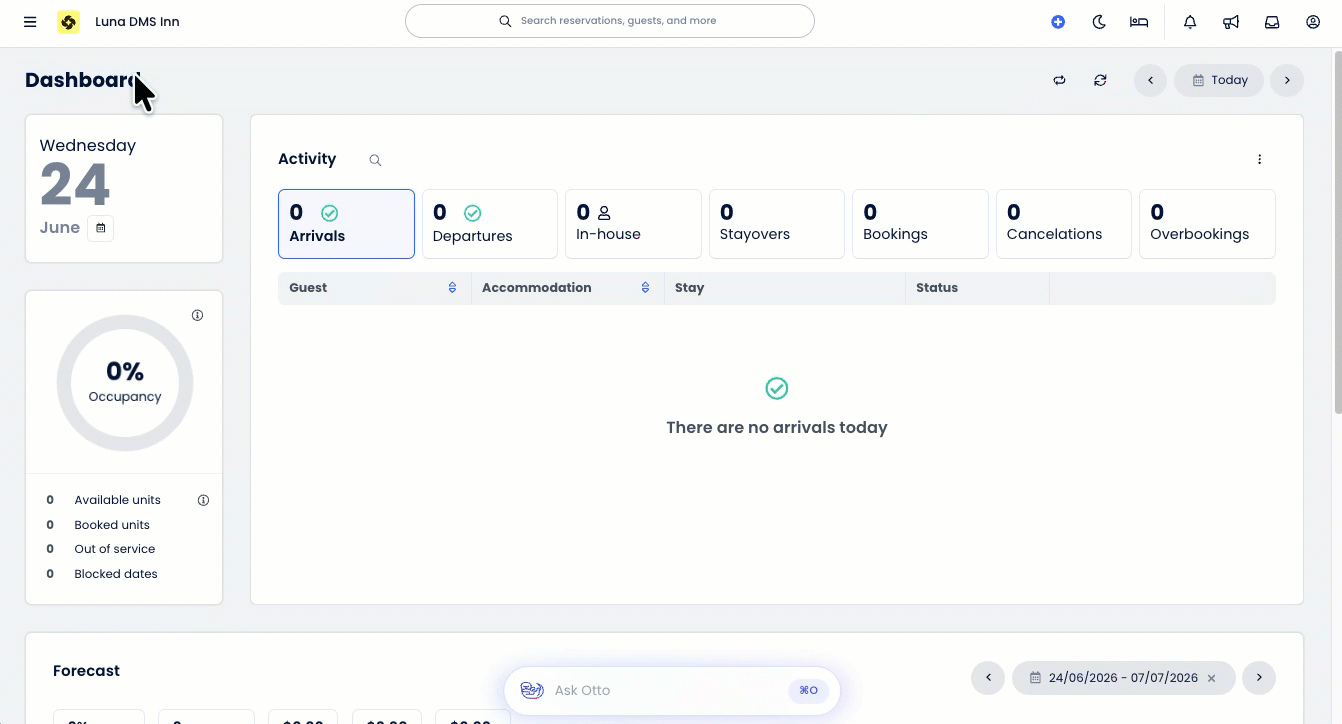Click the Today date button
This screenshot has height=724, width=1342.
pos(1219,80)
